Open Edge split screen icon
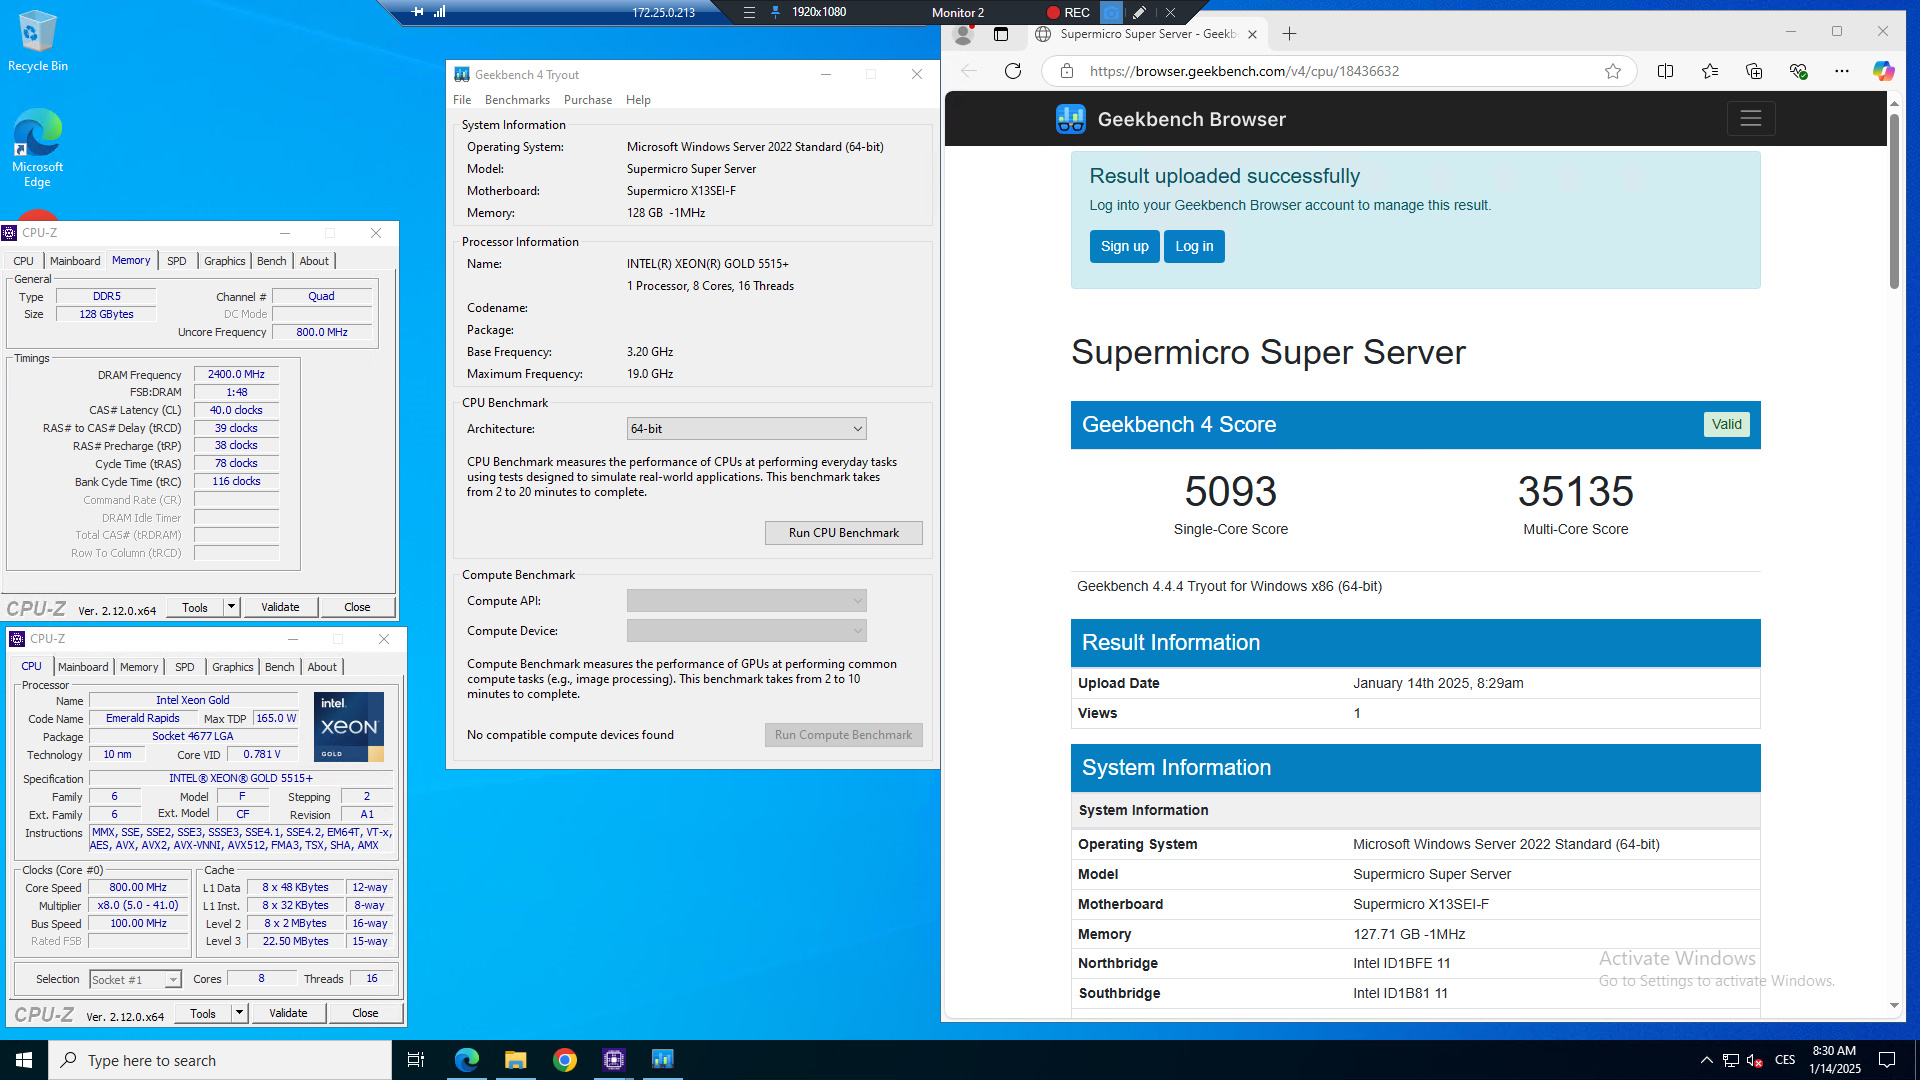Screen dimensions: 1920x1080 tap(1666, 71)
